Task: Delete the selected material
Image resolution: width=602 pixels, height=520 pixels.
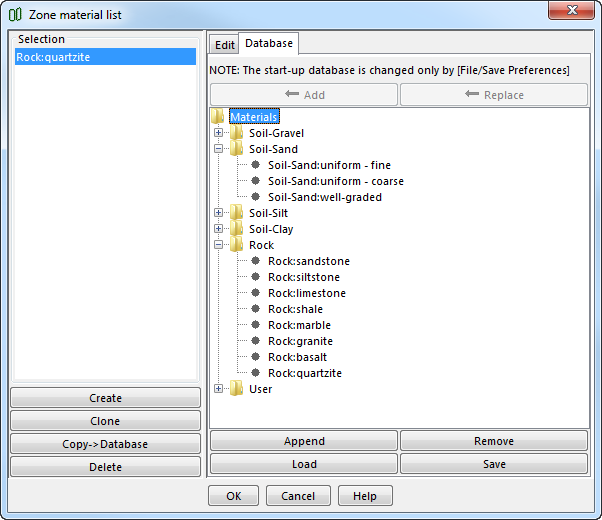Action: click(105, 467)
